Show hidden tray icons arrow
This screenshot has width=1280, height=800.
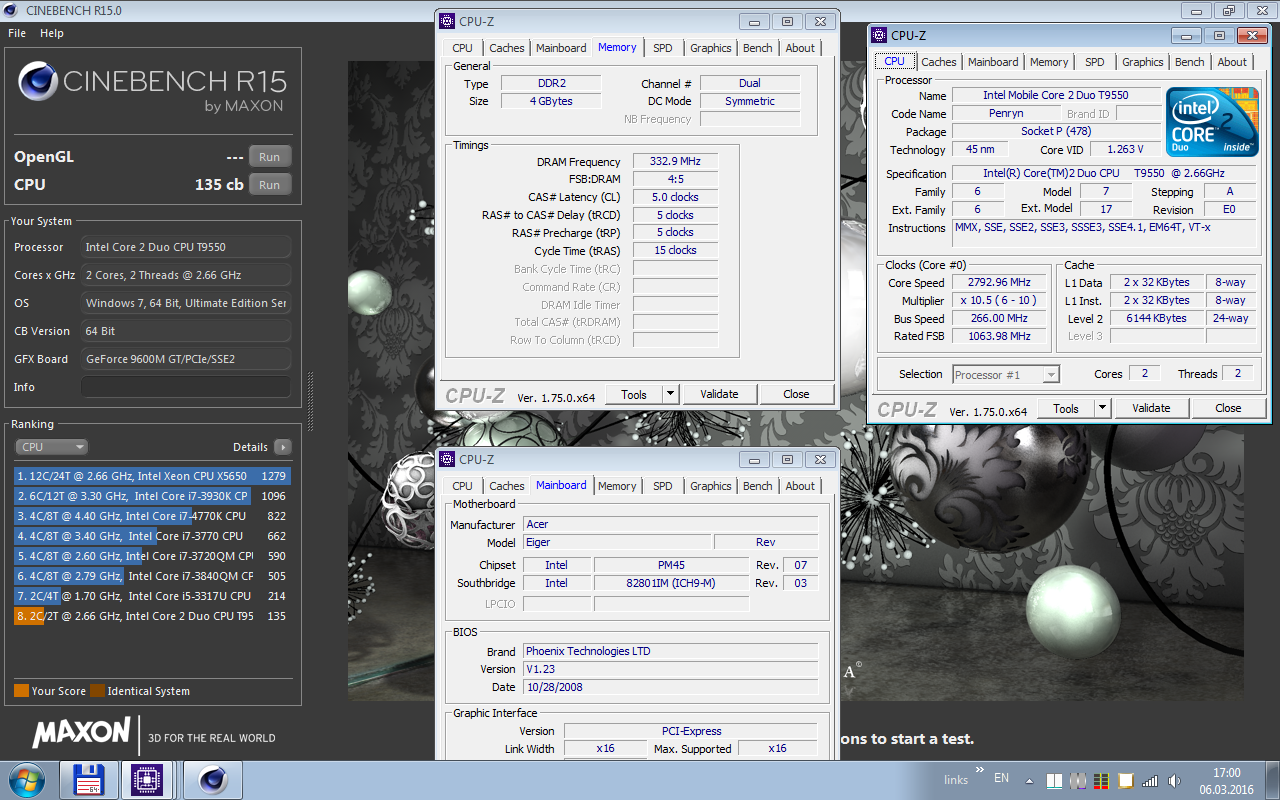coord(1030,781)
